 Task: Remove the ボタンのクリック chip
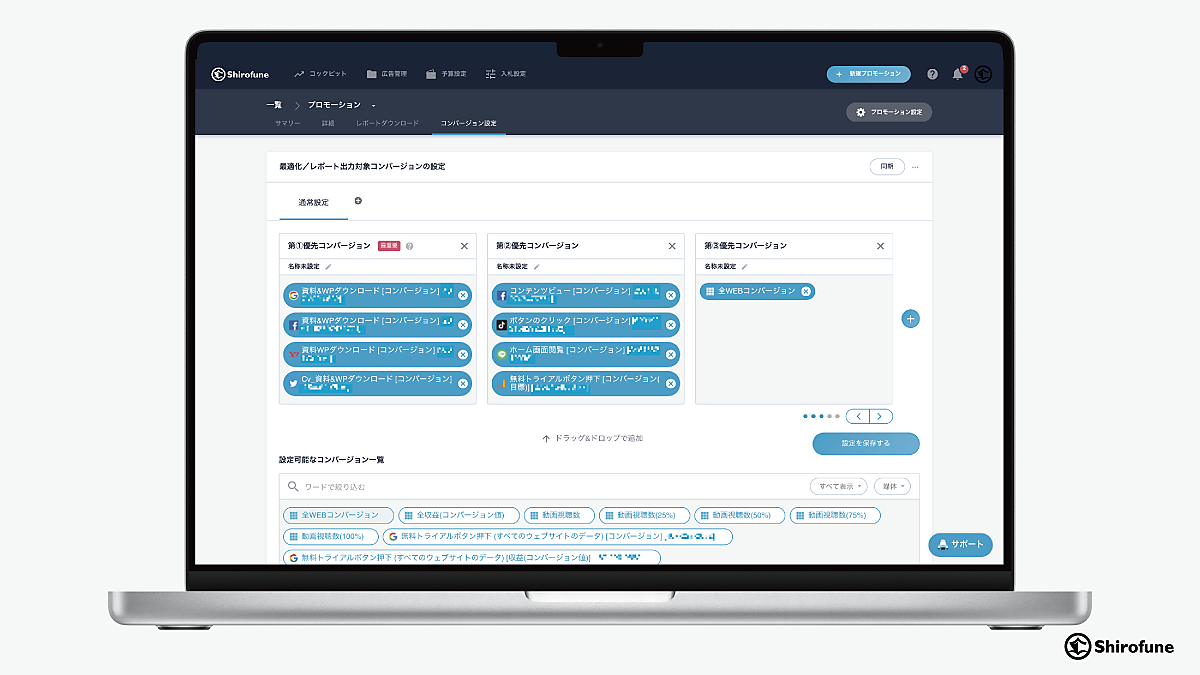click(670, 324)
